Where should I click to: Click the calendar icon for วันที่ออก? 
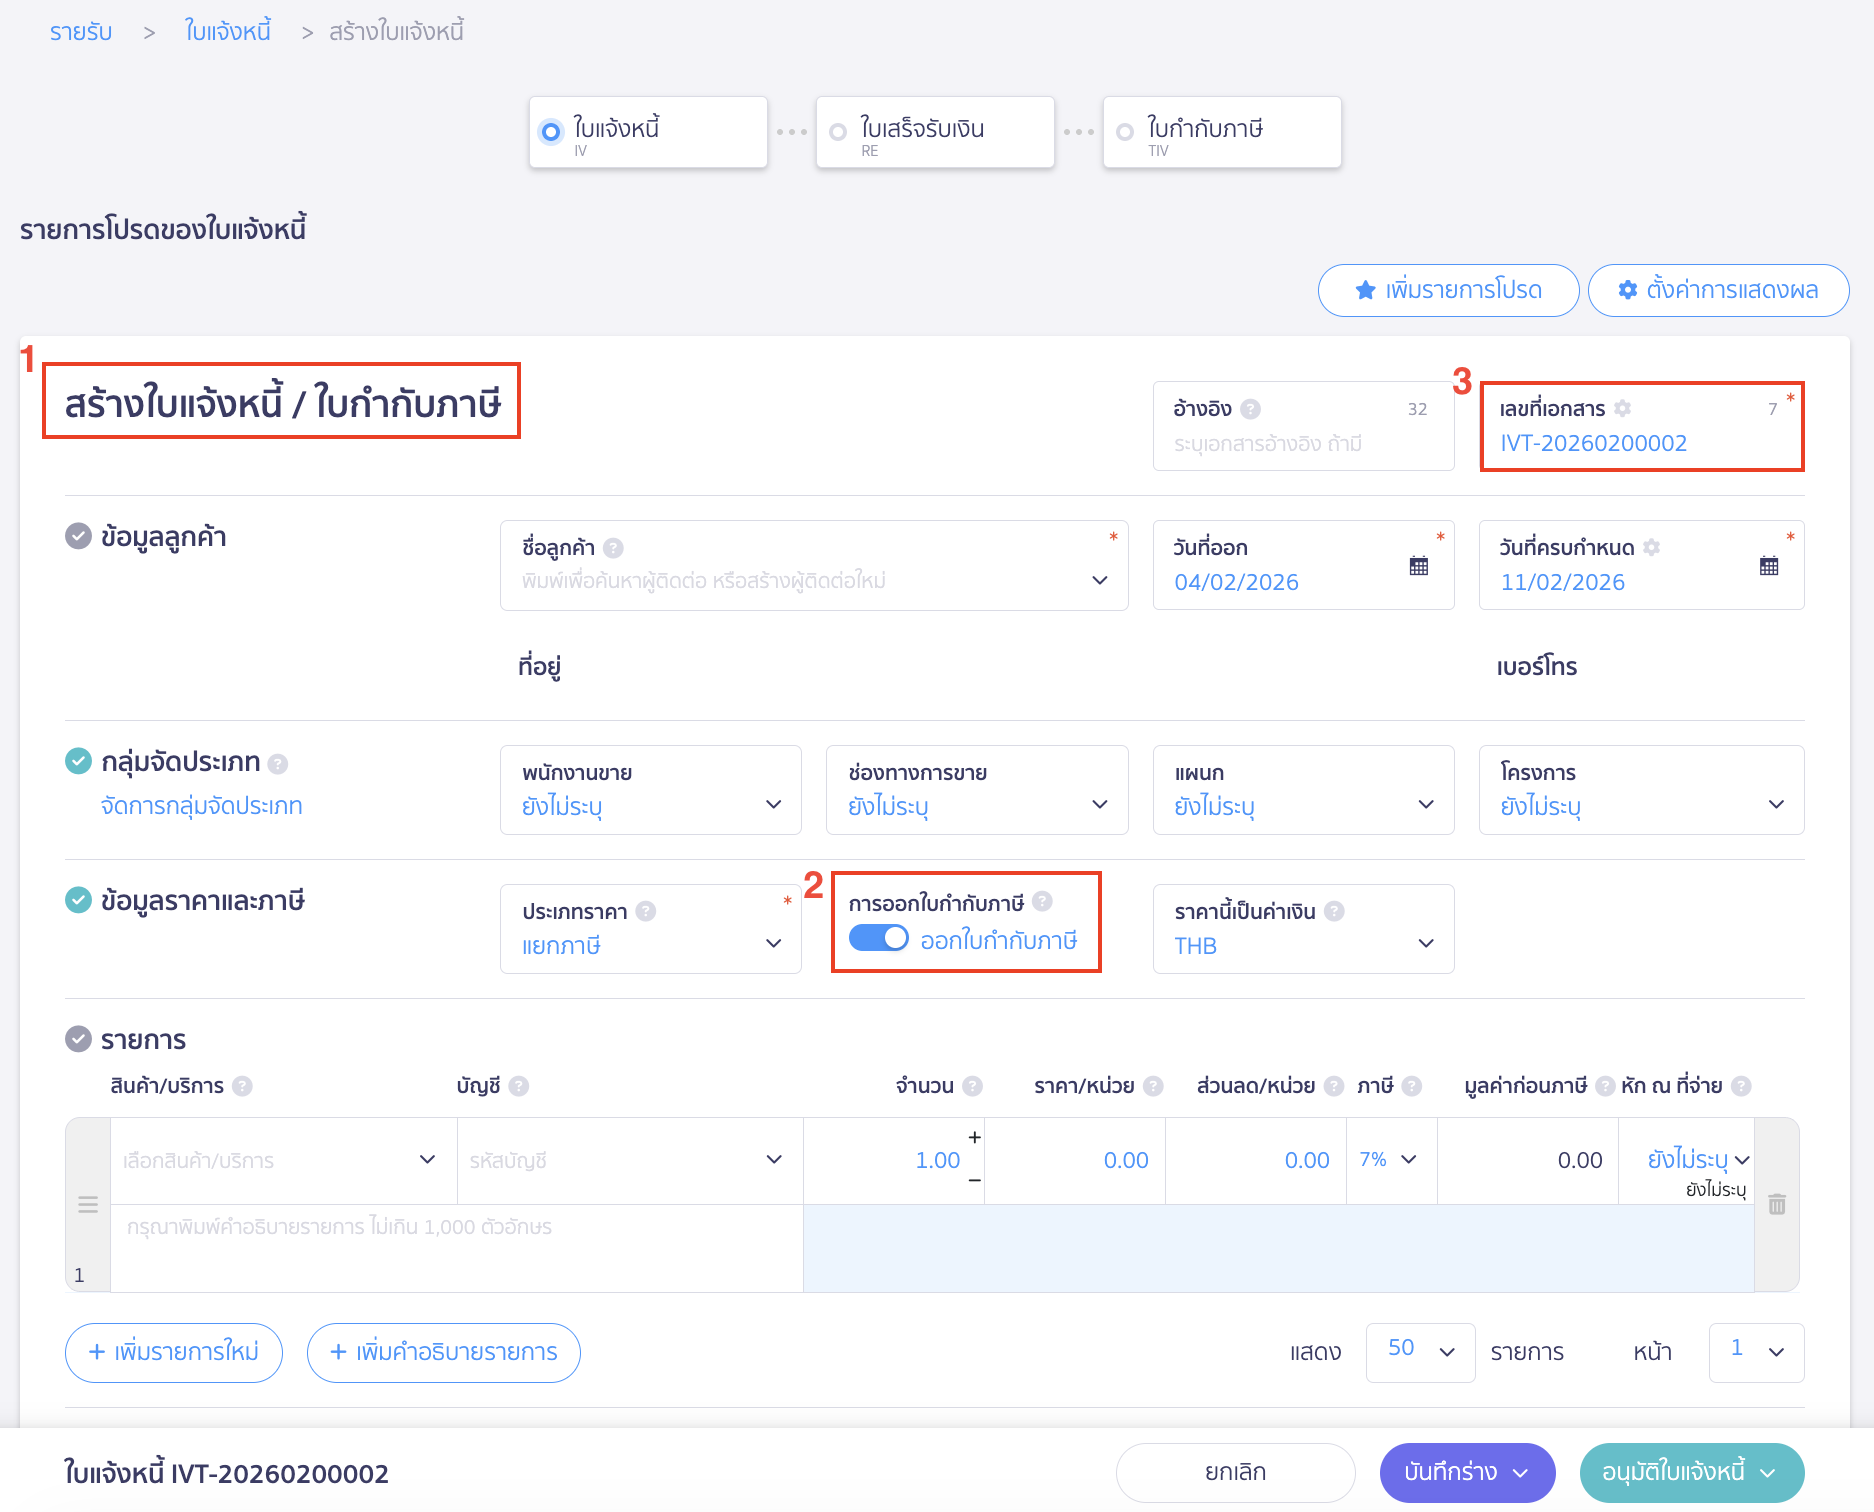pyautogui.click(x=1418, y=566)
